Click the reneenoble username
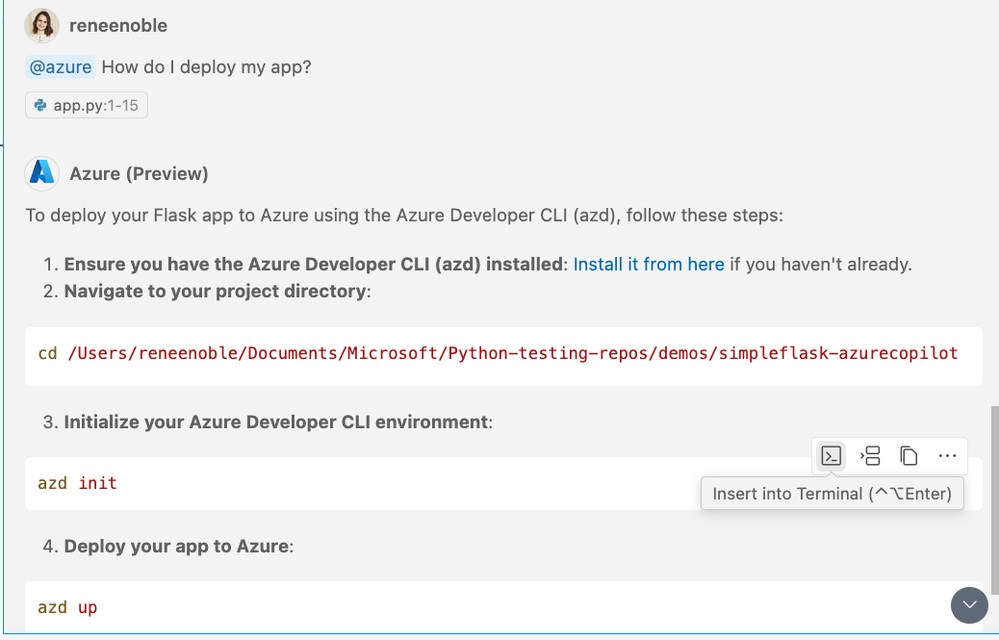Image resolution: width=999 pixels, height=640 pixels. (x=118, y=25)
